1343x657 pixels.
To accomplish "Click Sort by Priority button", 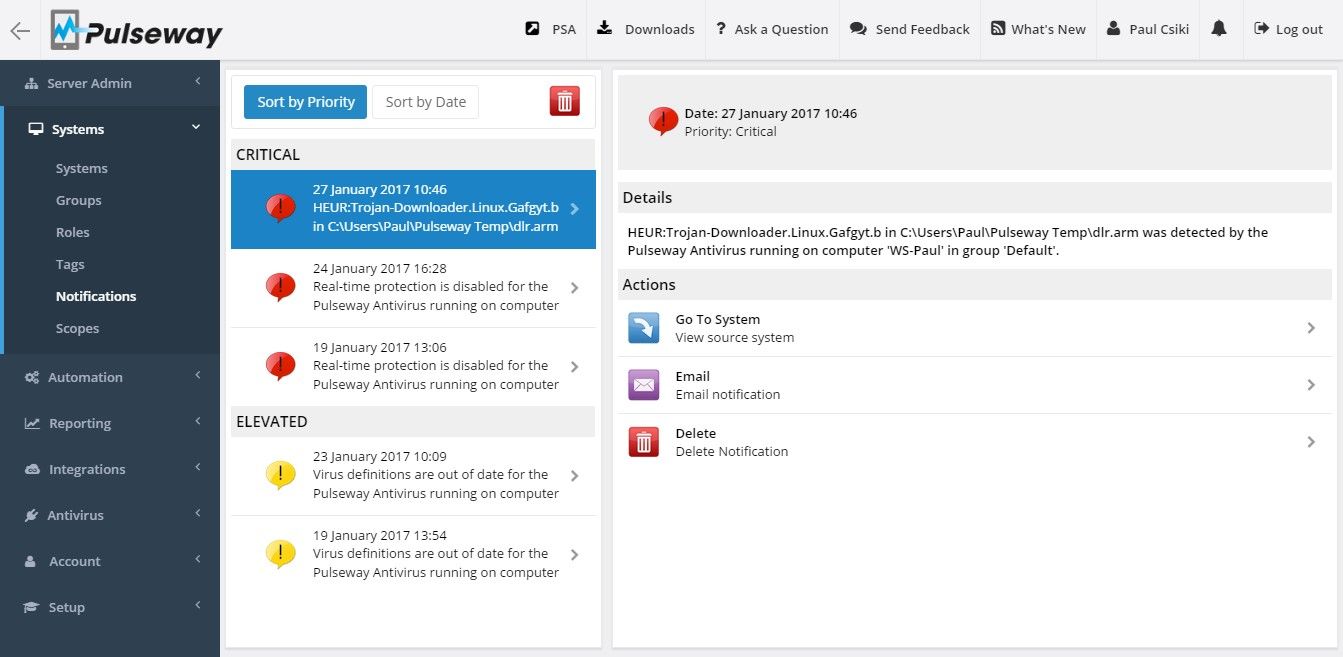I will 306,101.
